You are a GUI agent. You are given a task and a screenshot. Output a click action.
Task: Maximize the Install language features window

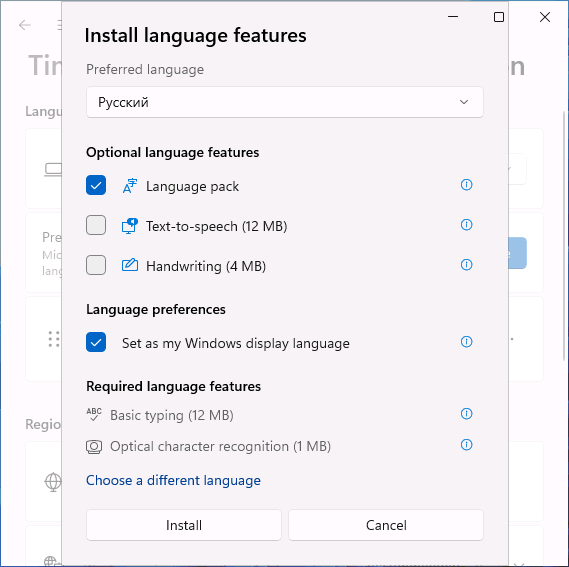[x=499, y=17]
